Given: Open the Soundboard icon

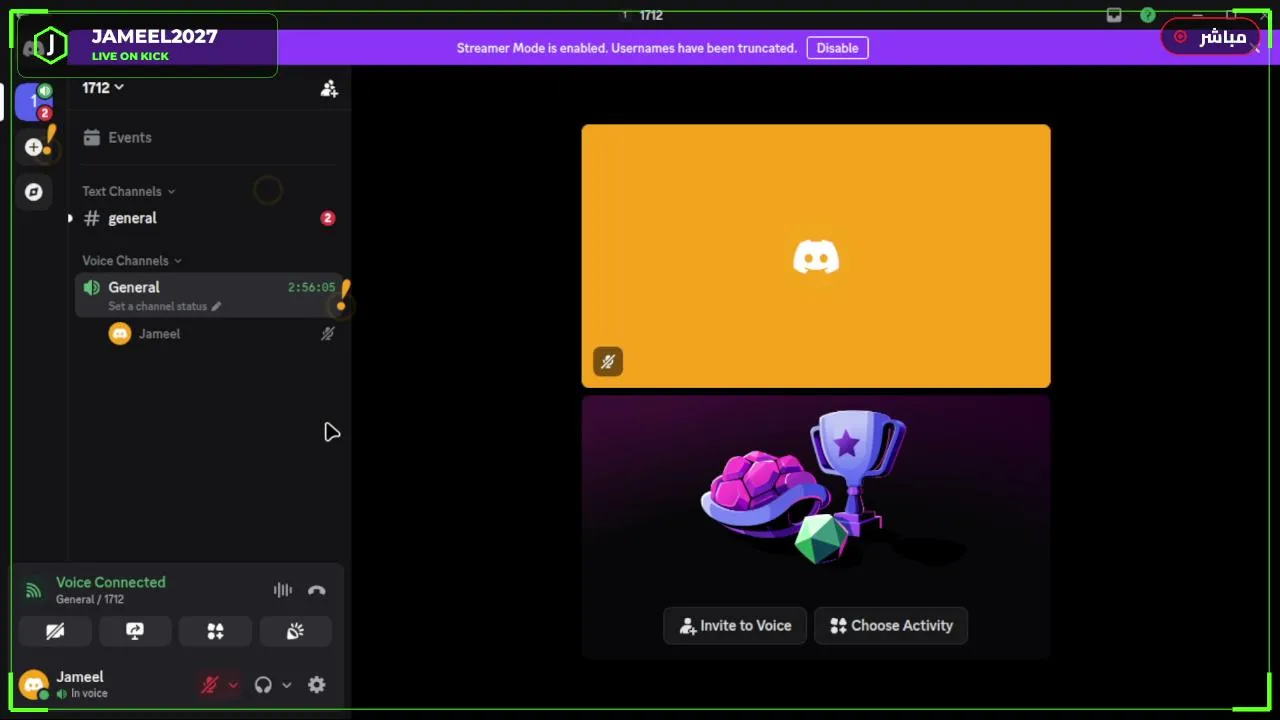Looking at the screenshot, I should coord(295,631).
